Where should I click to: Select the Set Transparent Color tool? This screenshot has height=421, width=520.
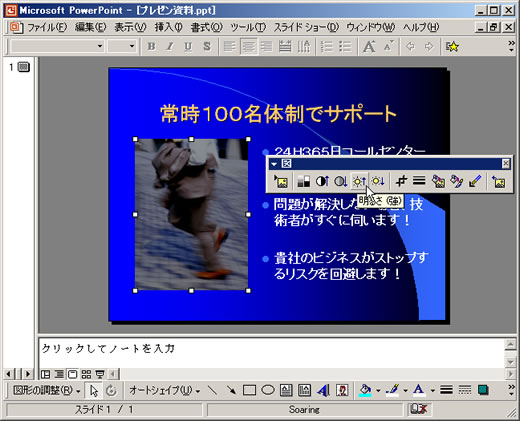click(x=475, y=182)
